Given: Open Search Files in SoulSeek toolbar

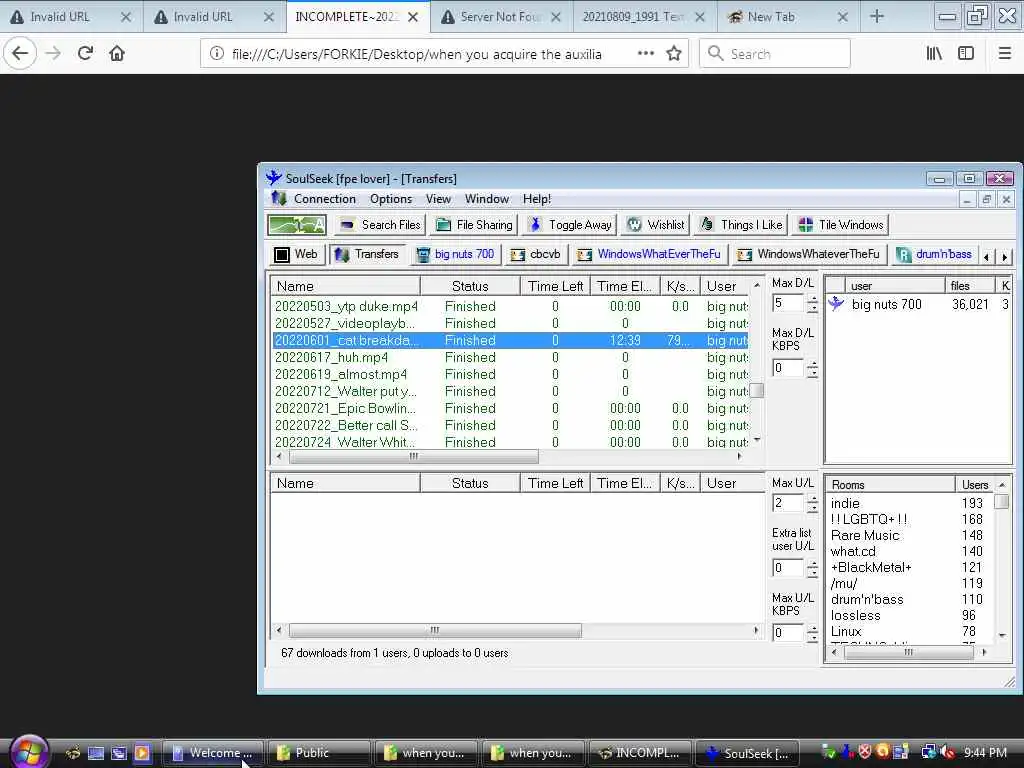Looking at the screenshot, I should pos(380,225).
